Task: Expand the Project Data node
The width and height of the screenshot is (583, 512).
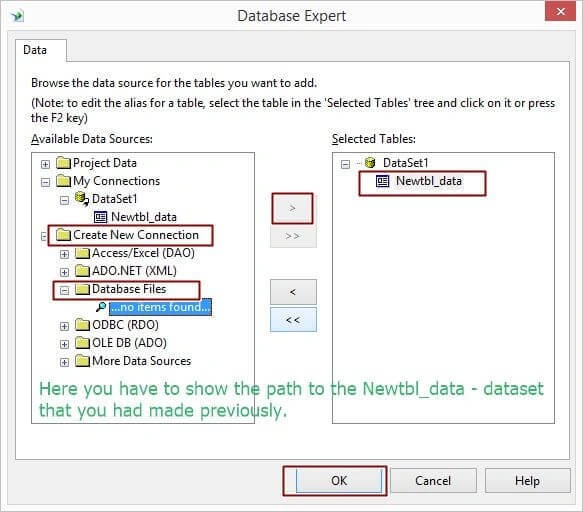Action: click(x=45, y=164)
